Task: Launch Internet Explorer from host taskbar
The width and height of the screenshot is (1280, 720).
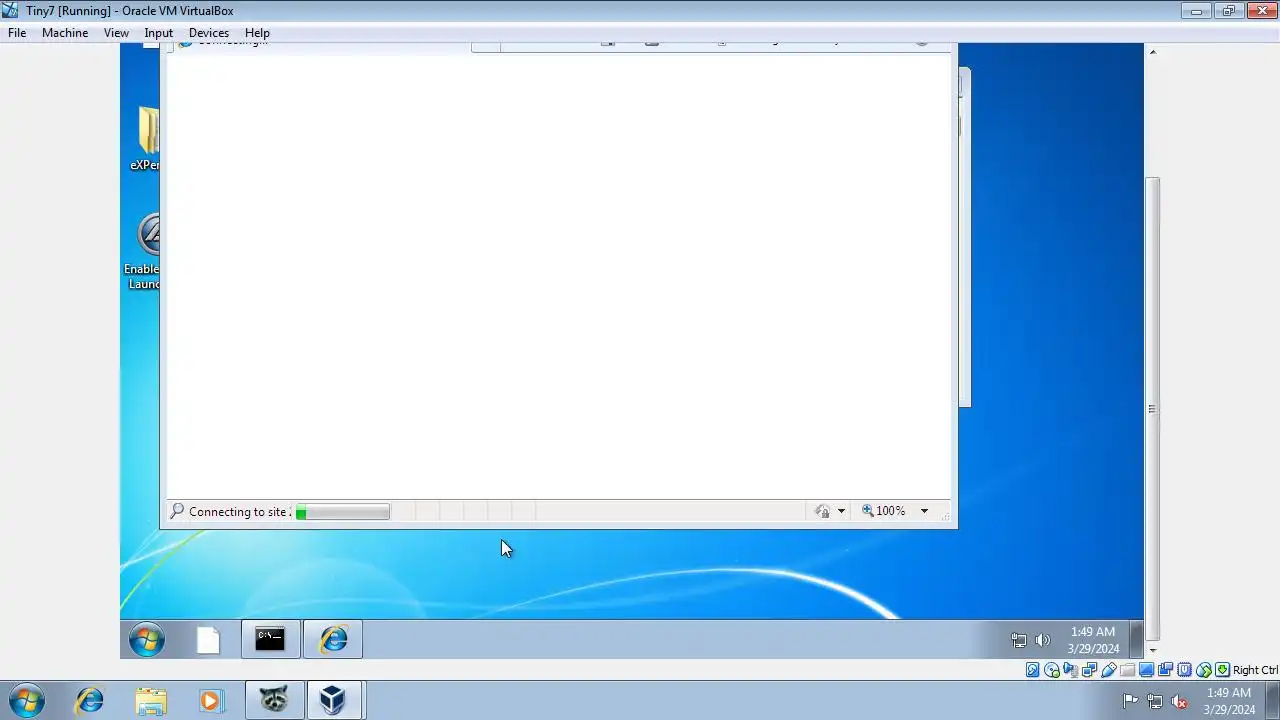Action: pyautogui.click(x=90, y=701)
